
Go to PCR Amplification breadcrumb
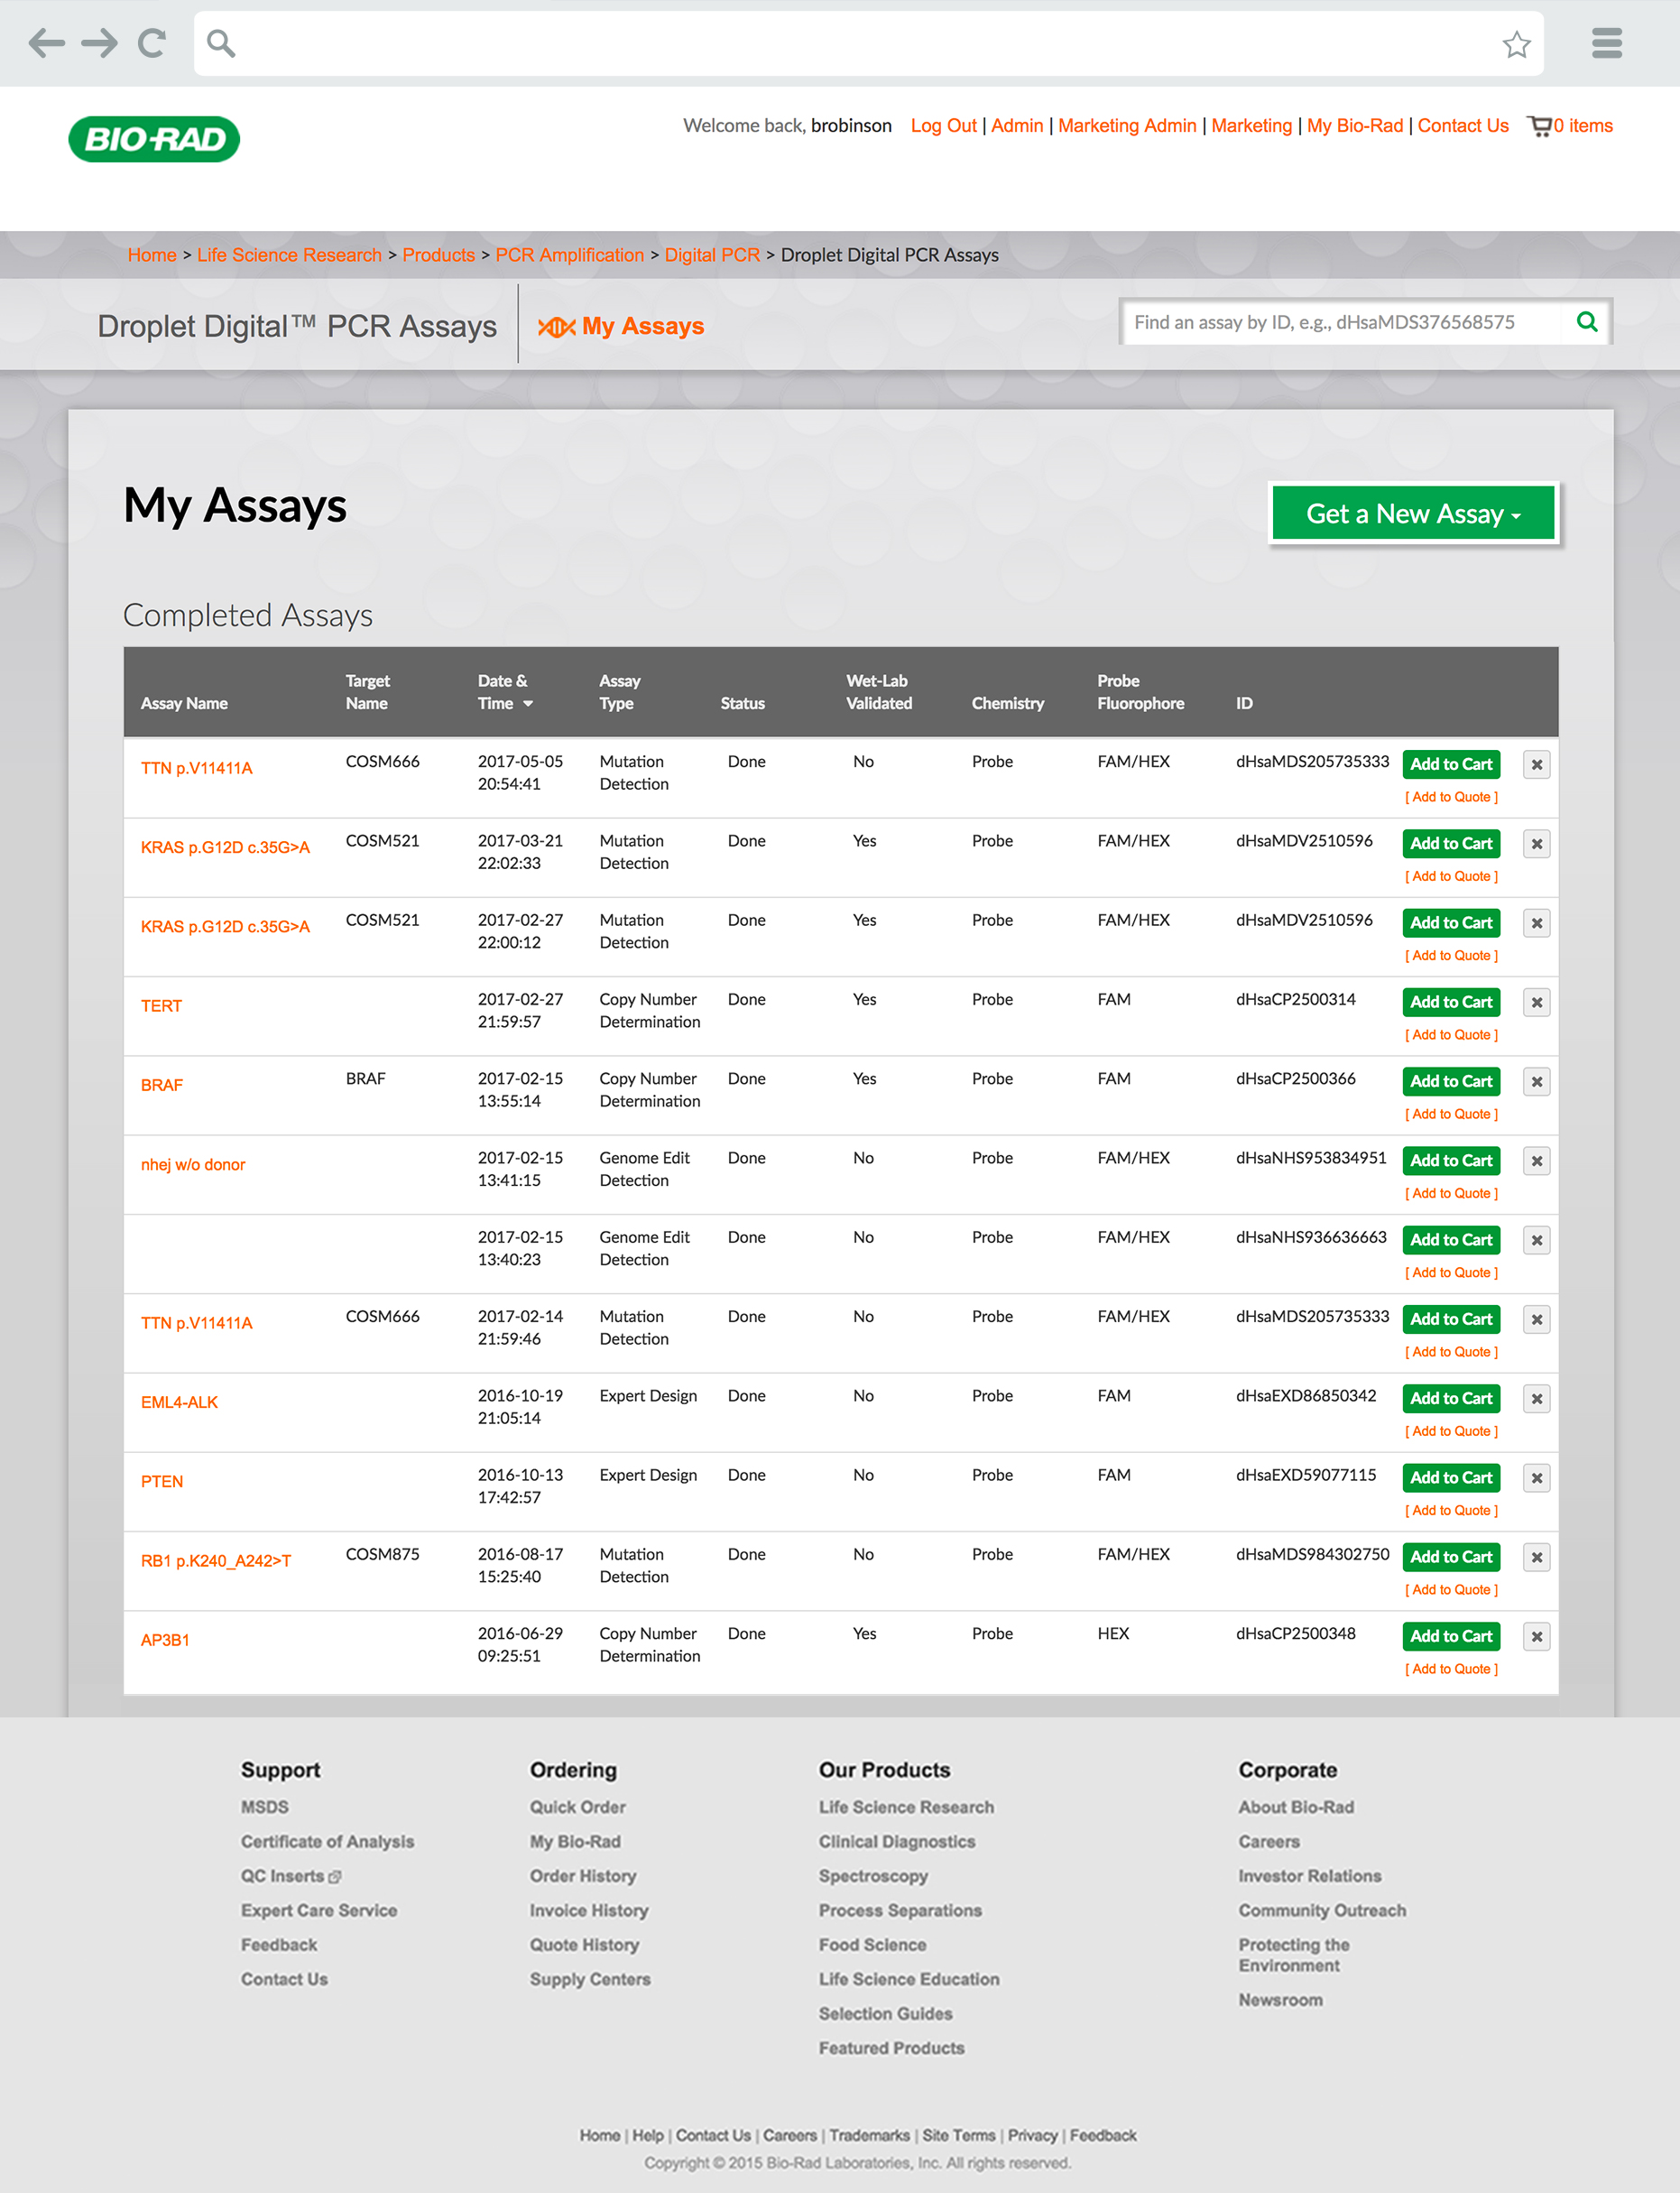point(570,255)
